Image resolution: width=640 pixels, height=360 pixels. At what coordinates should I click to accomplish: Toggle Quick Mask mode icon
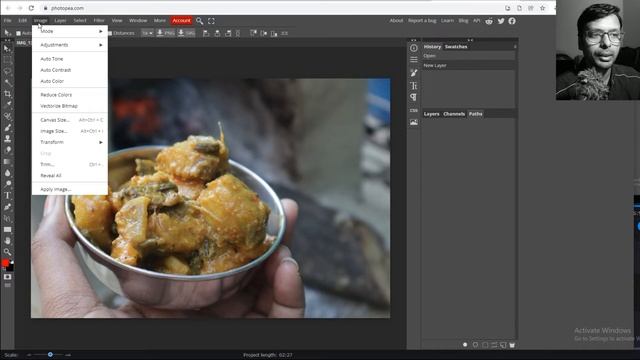point(7,277)
